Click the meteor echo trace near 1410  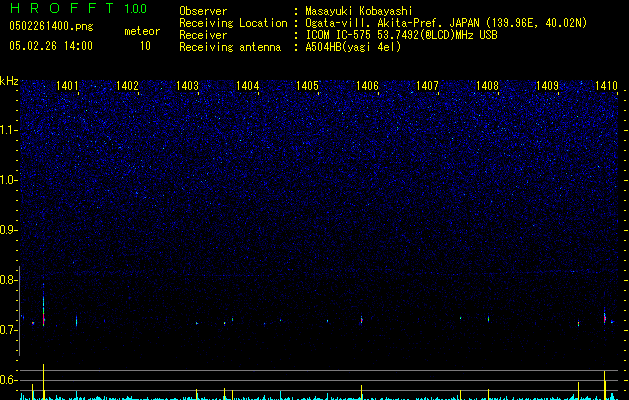(605, 318)
